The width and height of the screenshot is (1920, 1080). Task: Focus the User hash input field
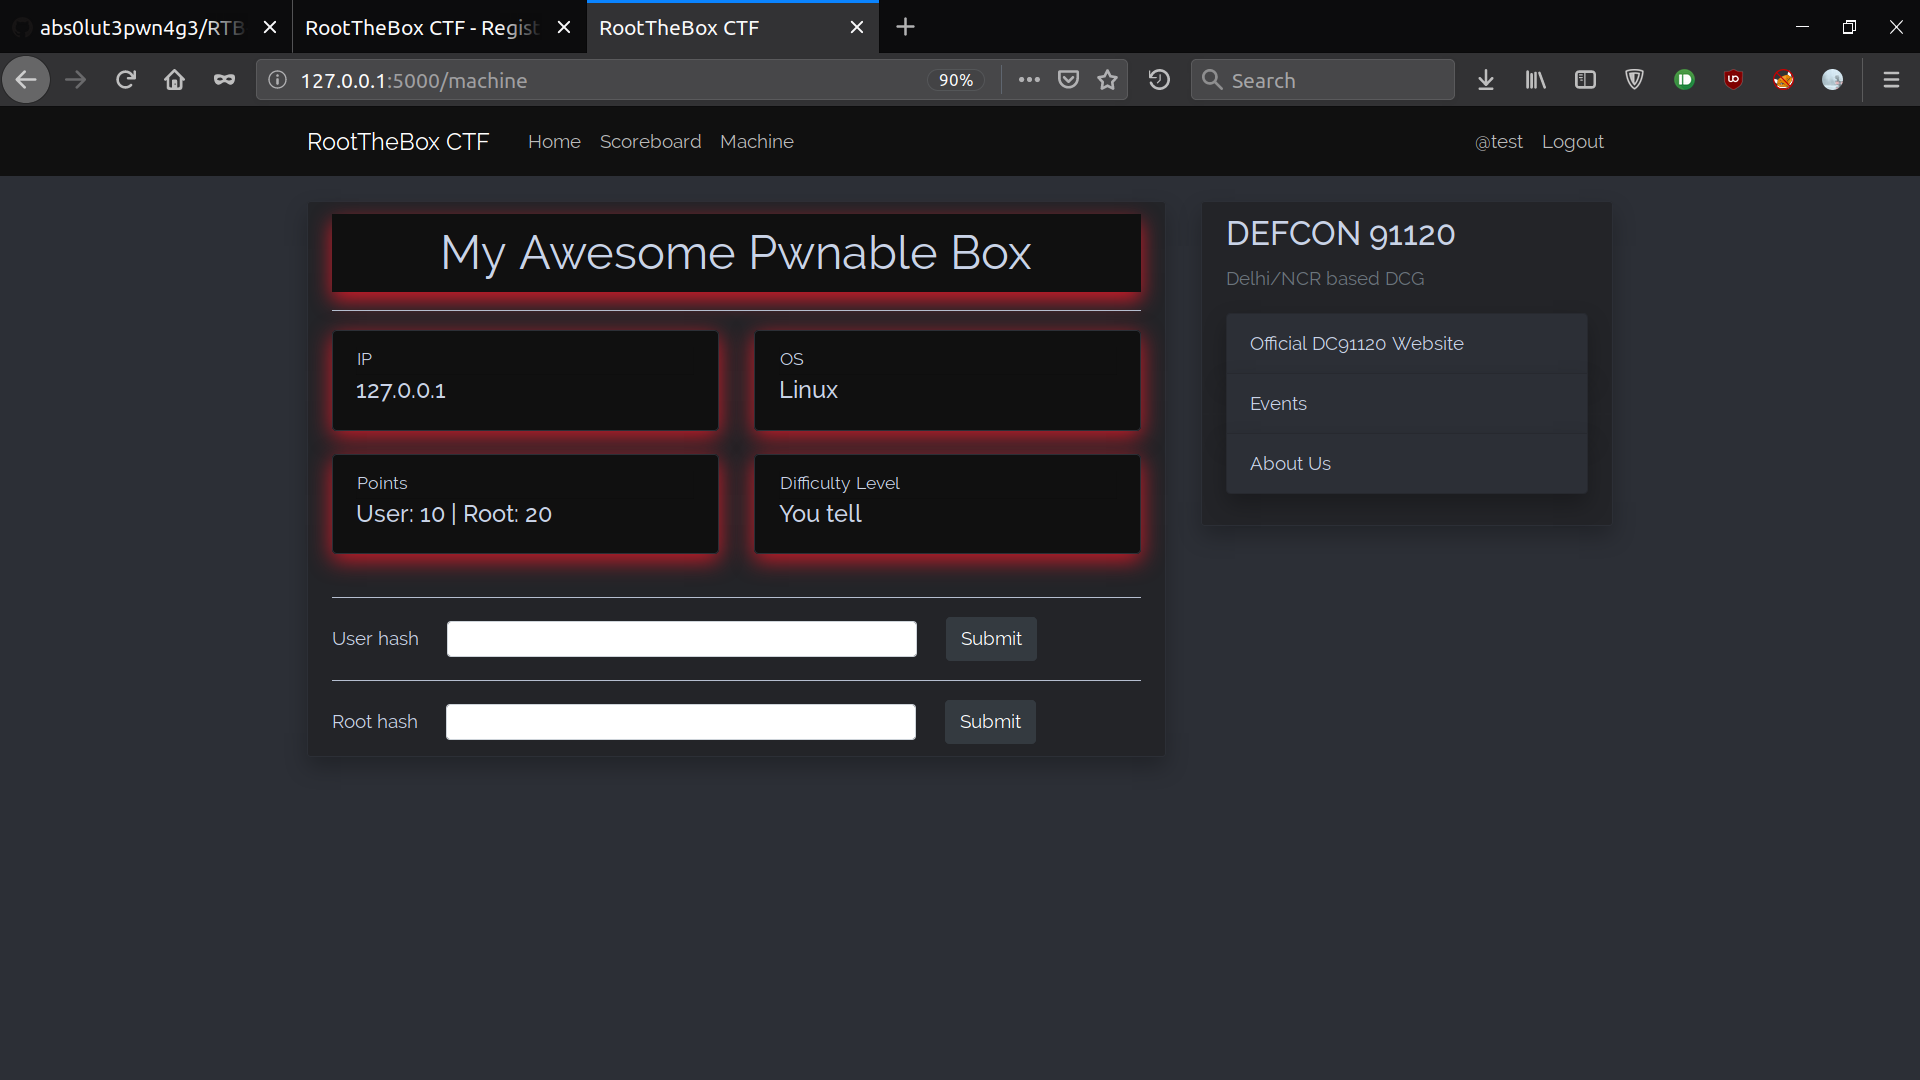point(681,639)
